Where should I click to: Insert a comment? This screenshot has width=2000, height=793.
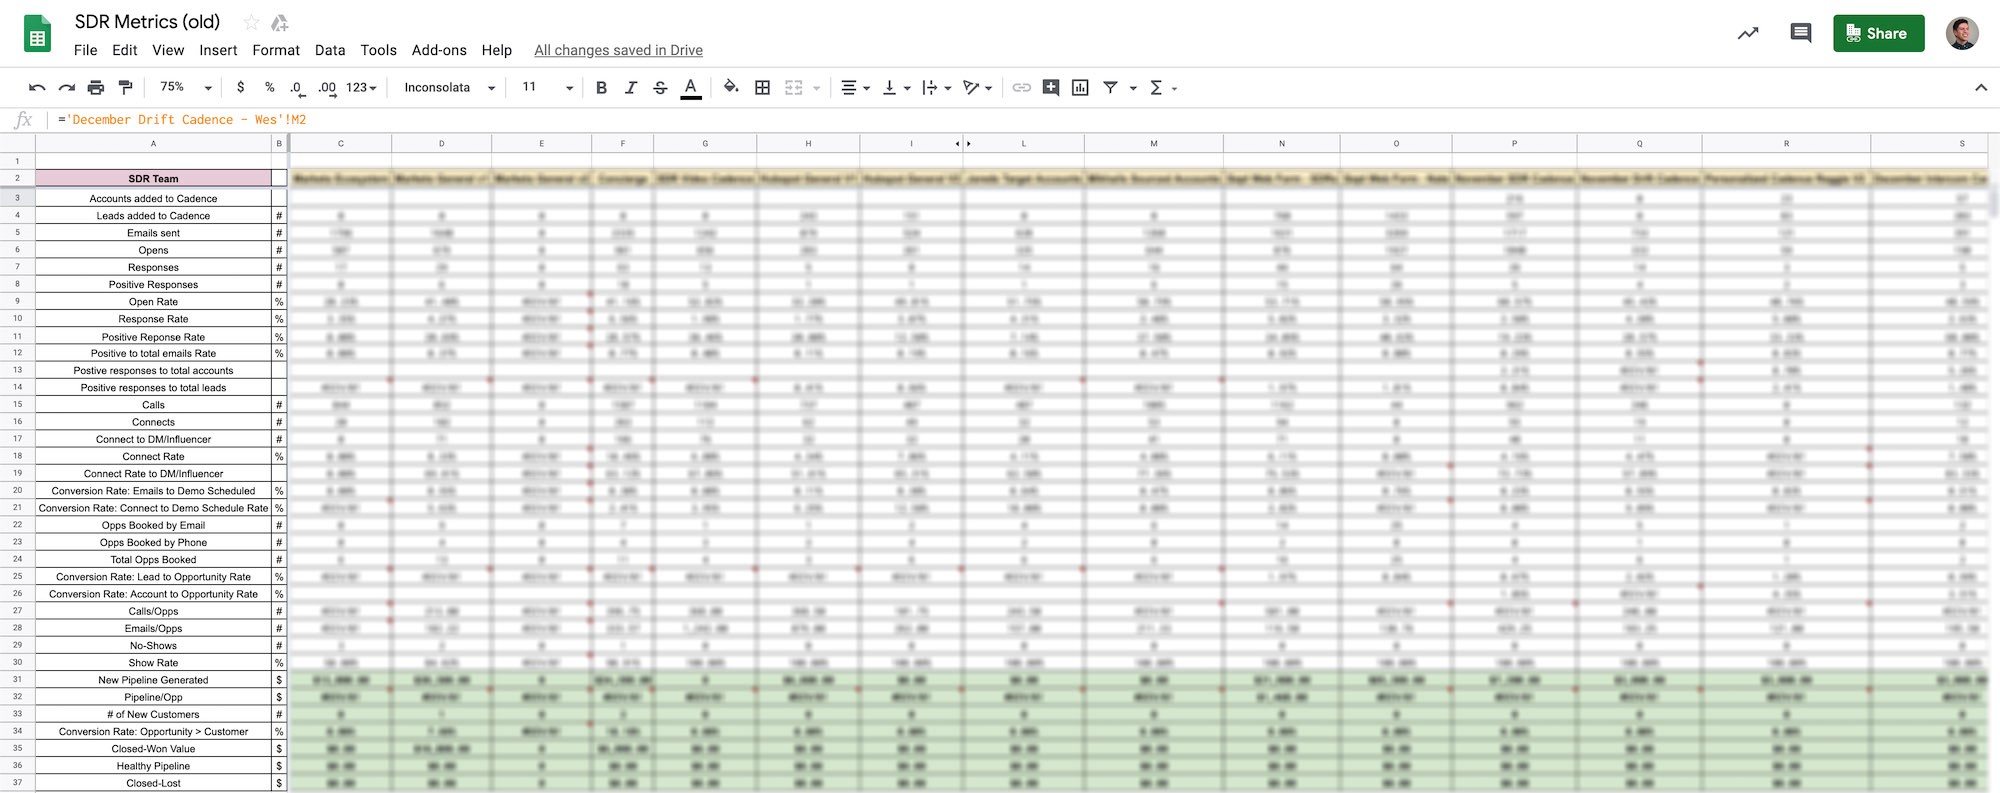coord(1051,88)
